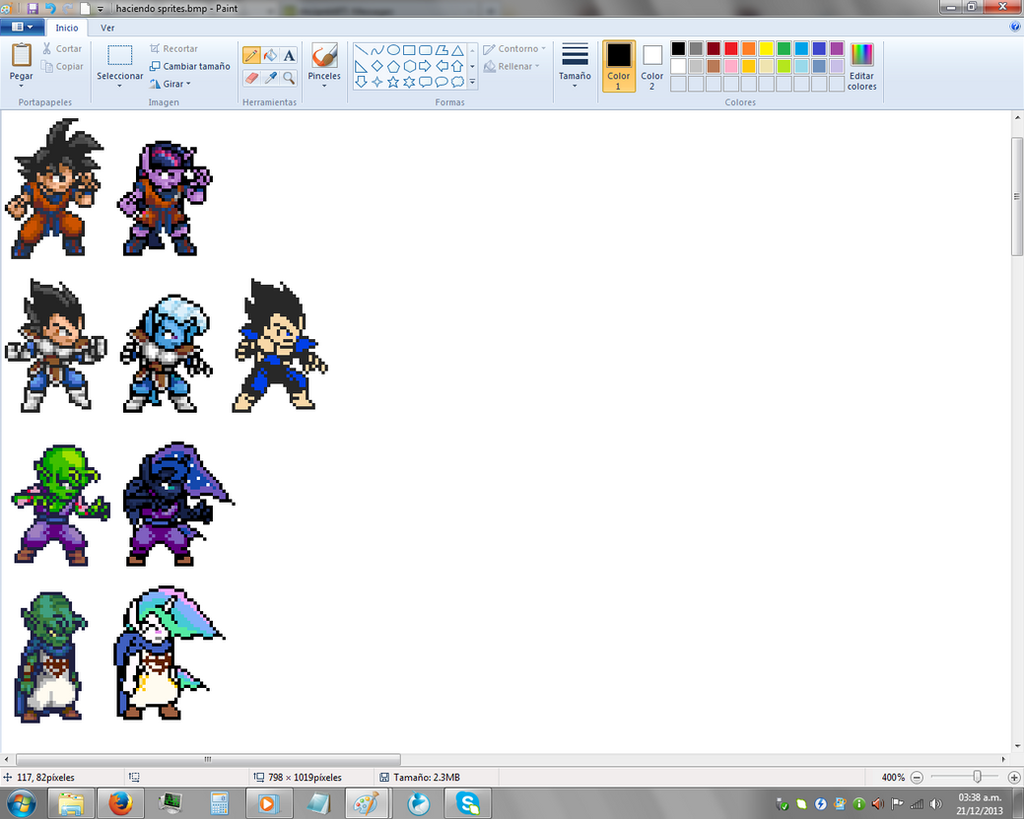
Task: Pick the orange color swatch
Action: pyautogui.click(x=748, y=48)
